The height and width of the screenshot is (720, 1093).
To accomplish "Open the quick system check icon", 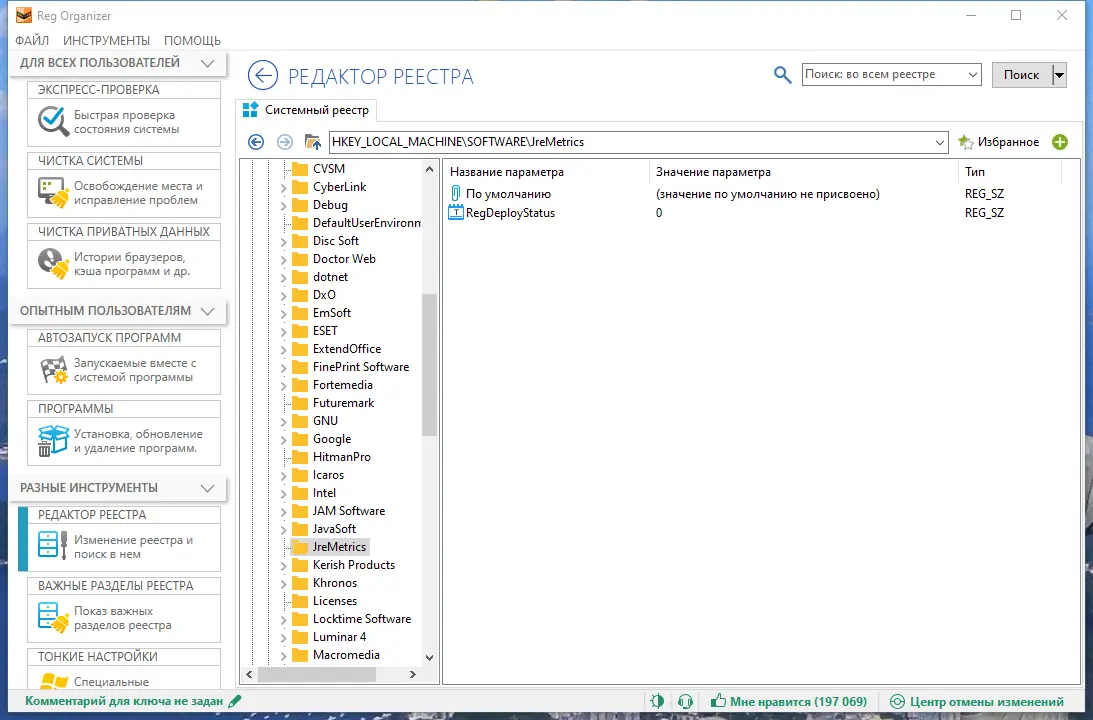I will (53, 121).
